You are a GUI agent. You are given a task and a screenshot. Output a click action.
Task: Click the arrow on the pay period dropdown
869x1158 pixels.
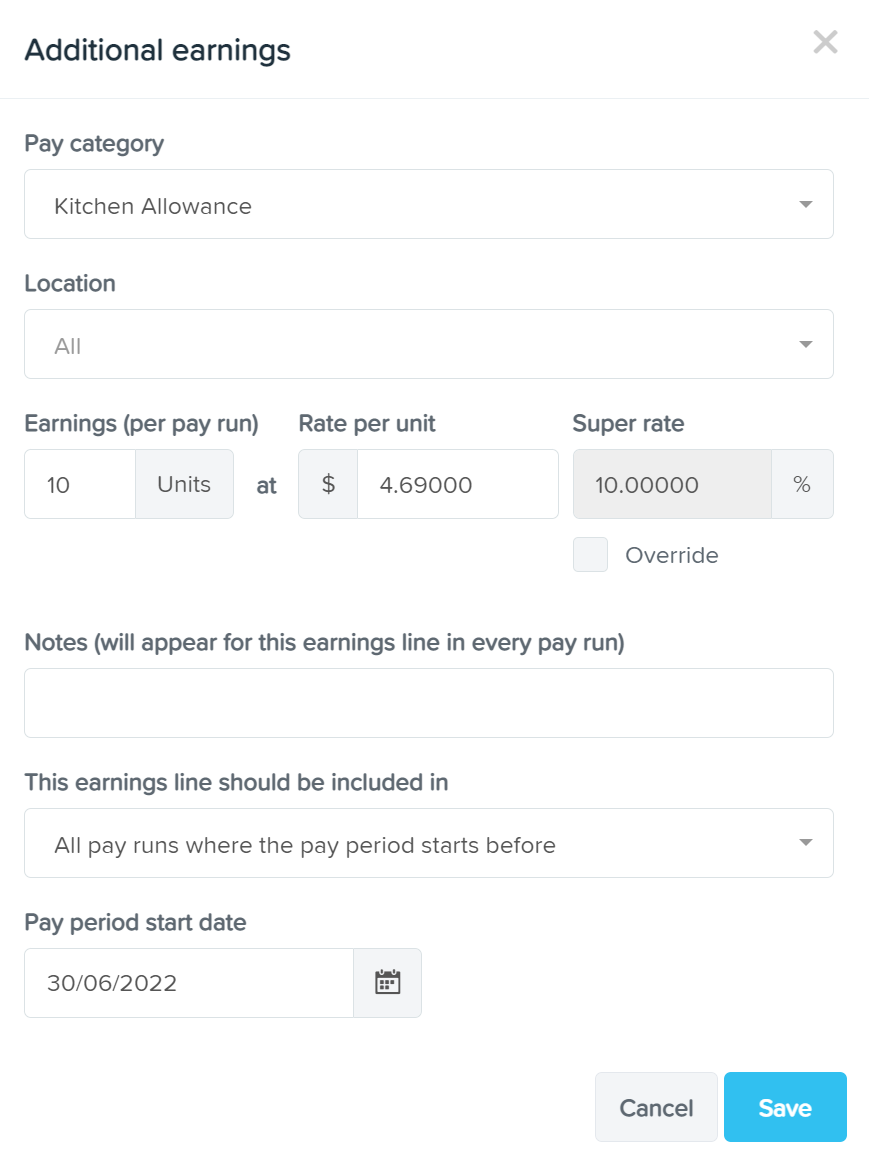[806, 843]
